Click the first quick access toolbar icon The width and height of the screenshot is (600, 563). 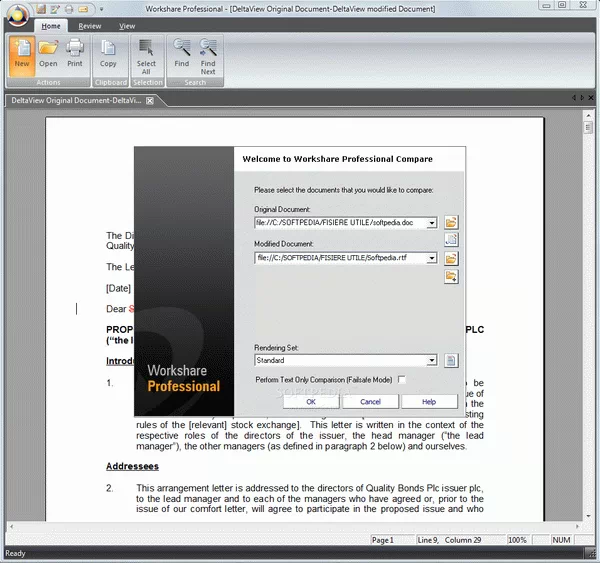[41, 8]
